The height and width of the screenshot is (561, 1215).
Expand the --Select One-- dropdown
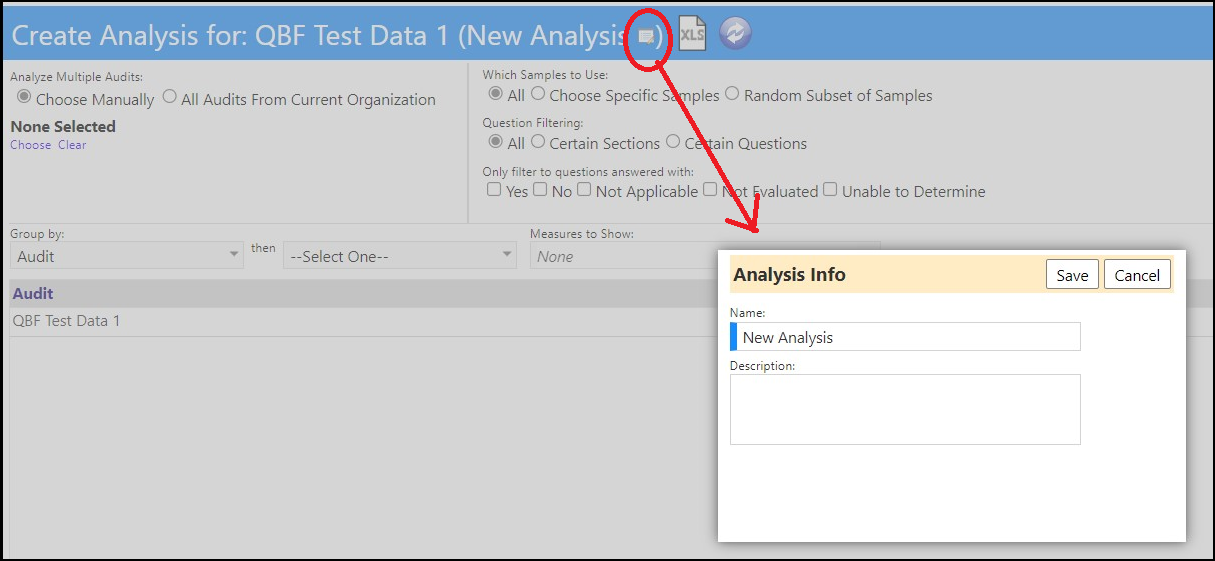click(x=400, y=256)
